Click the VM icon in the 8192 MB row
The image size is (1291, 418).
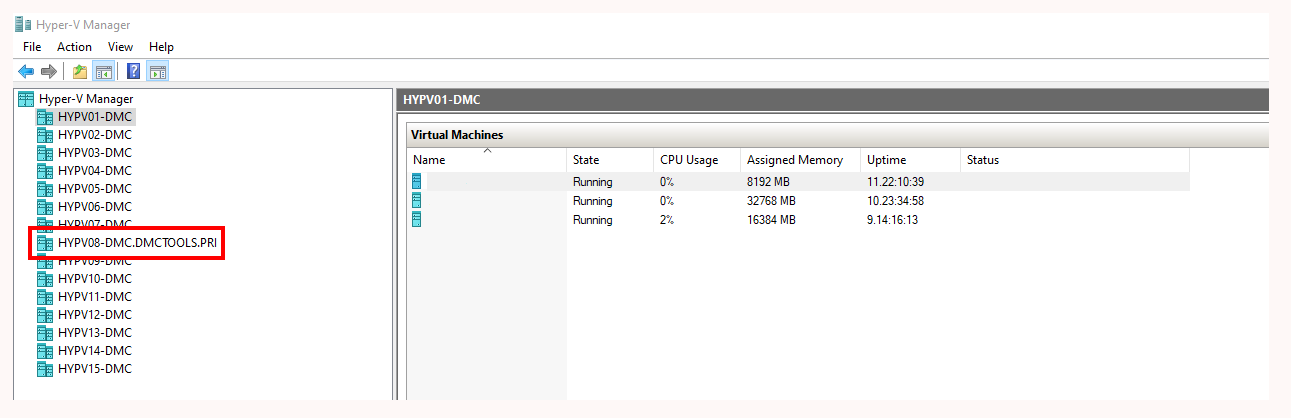[x=417, y=182]
